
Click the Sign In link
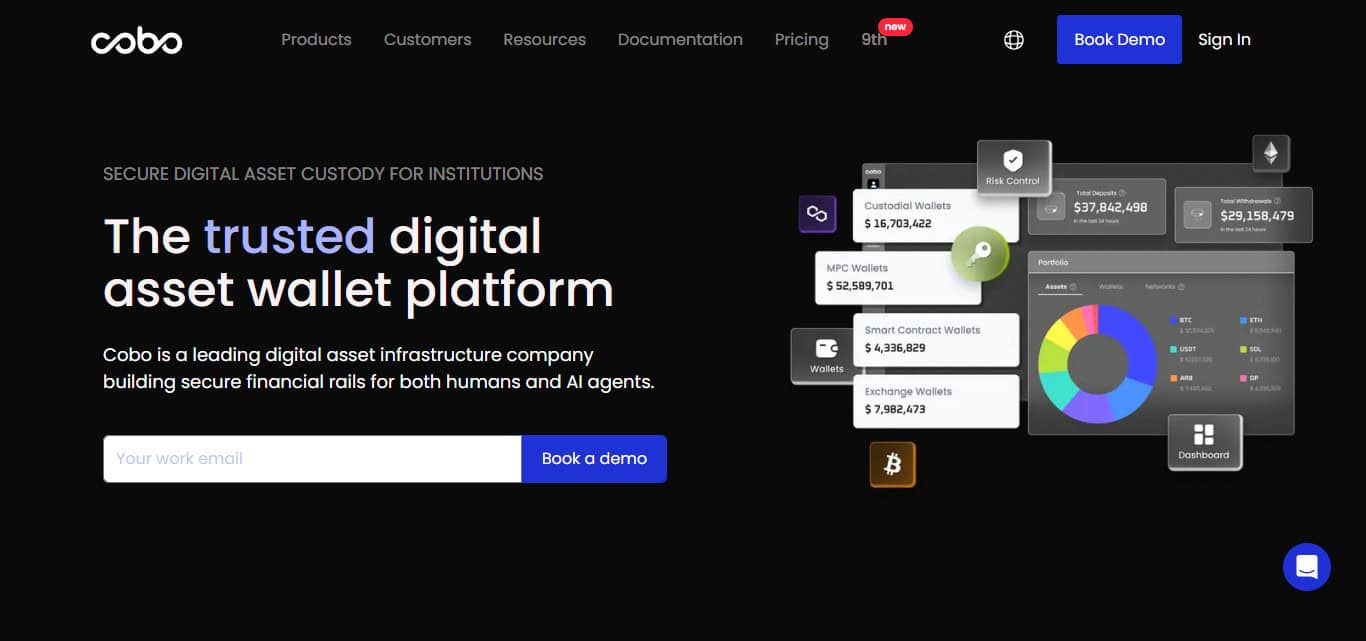(1224, 40)
